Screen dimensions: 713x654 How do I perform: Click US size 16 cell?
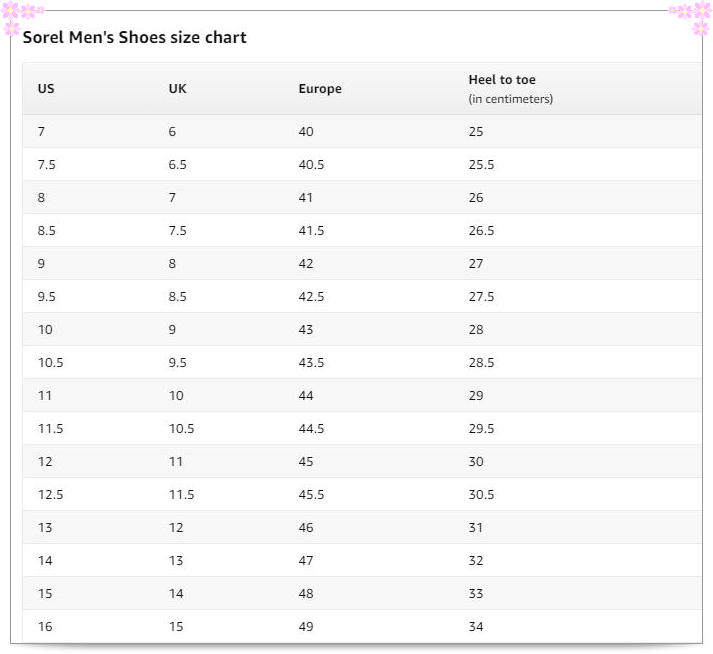(x=45, y=627)
